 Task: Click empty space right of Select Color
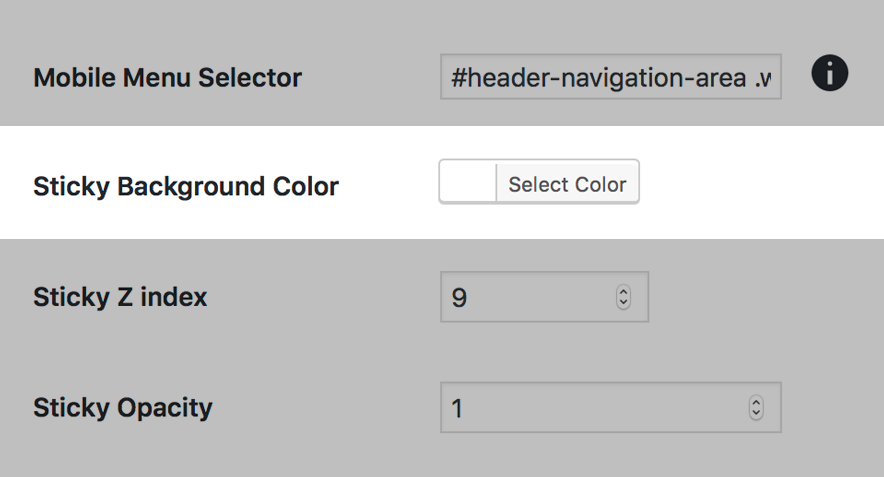[760, 184]
